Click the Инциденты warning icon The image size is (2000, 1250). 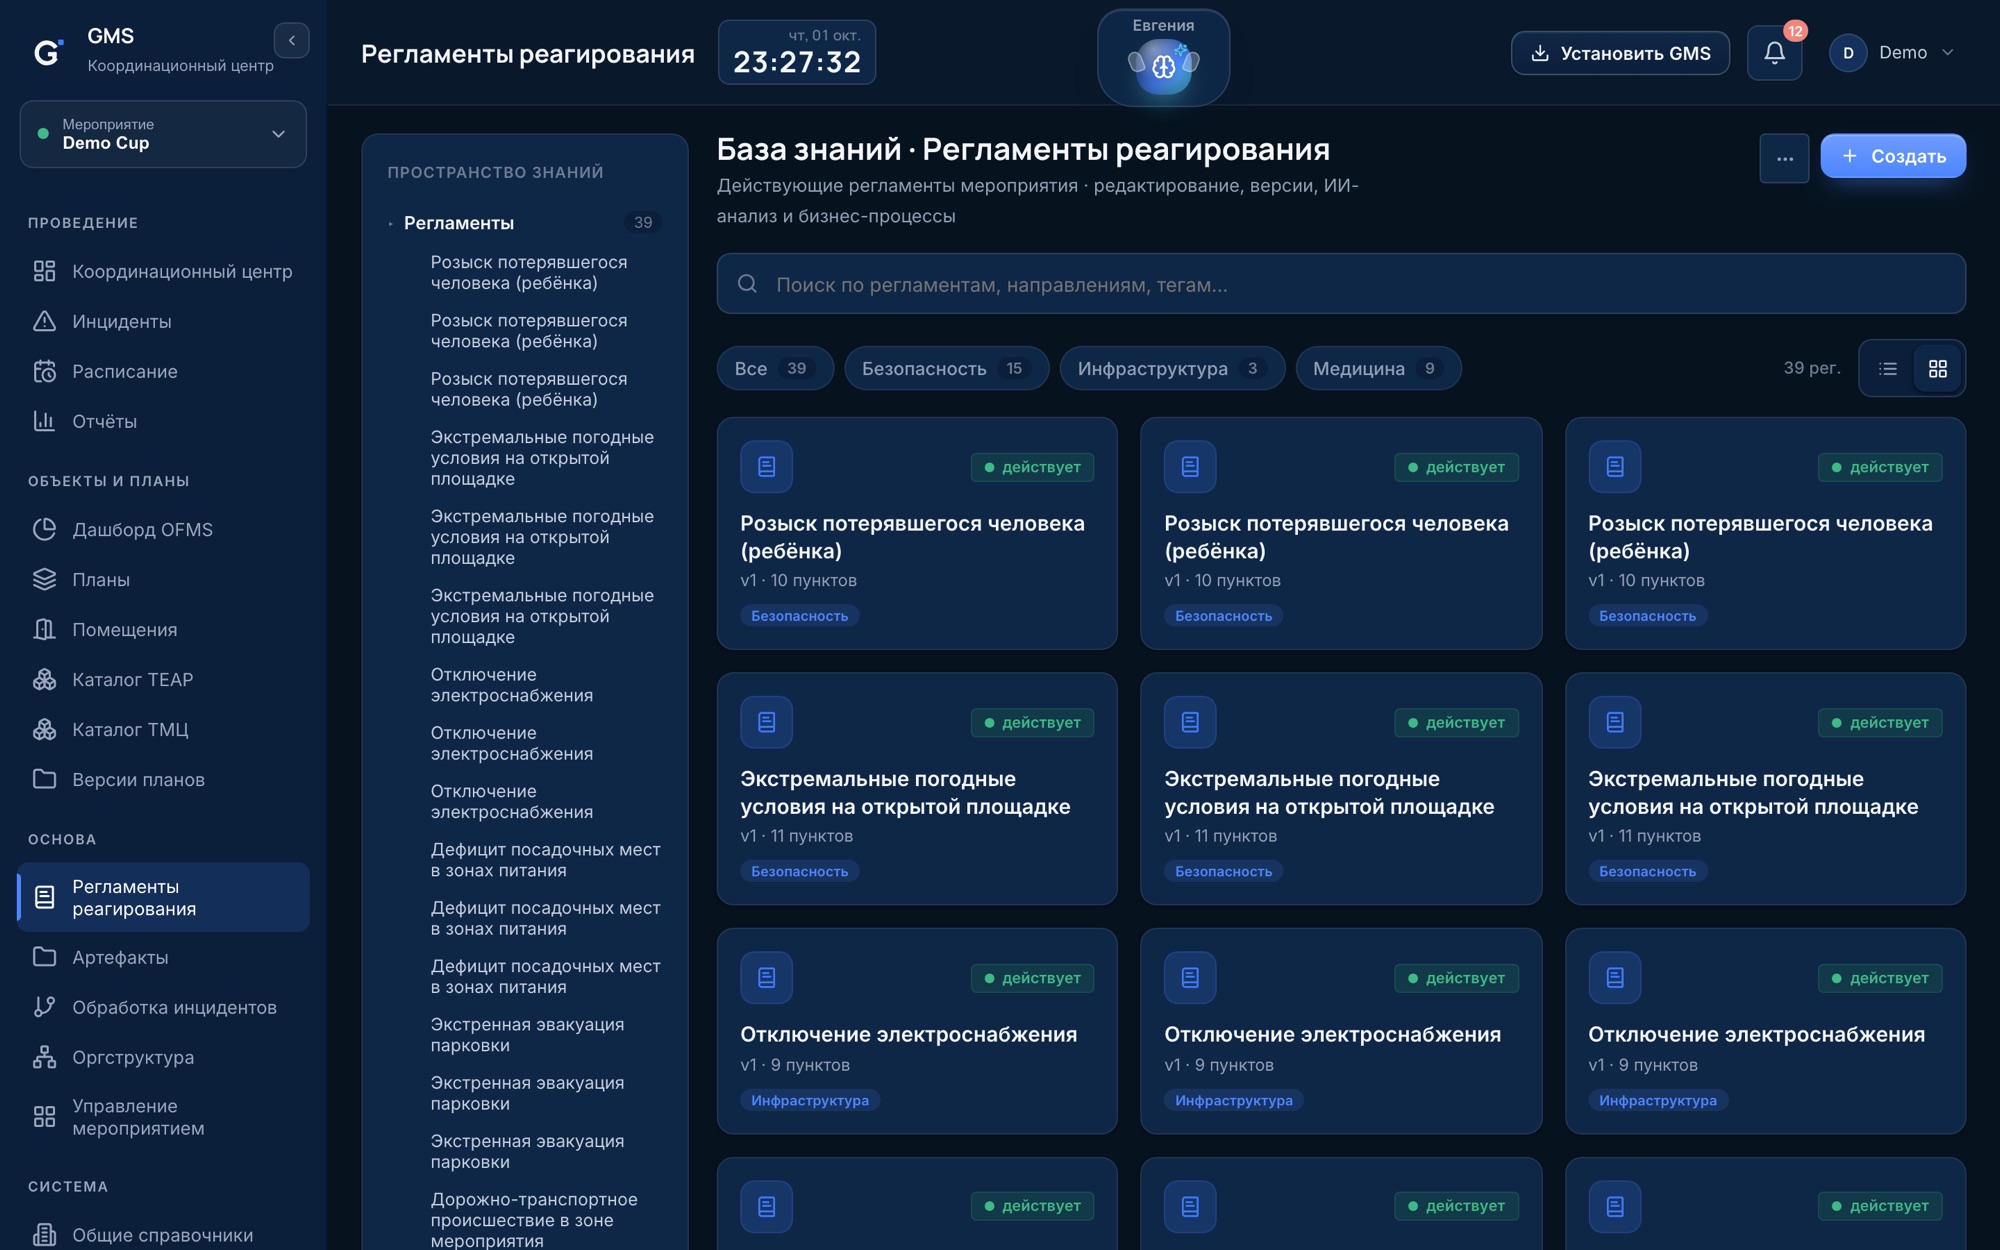click(44, 321)
